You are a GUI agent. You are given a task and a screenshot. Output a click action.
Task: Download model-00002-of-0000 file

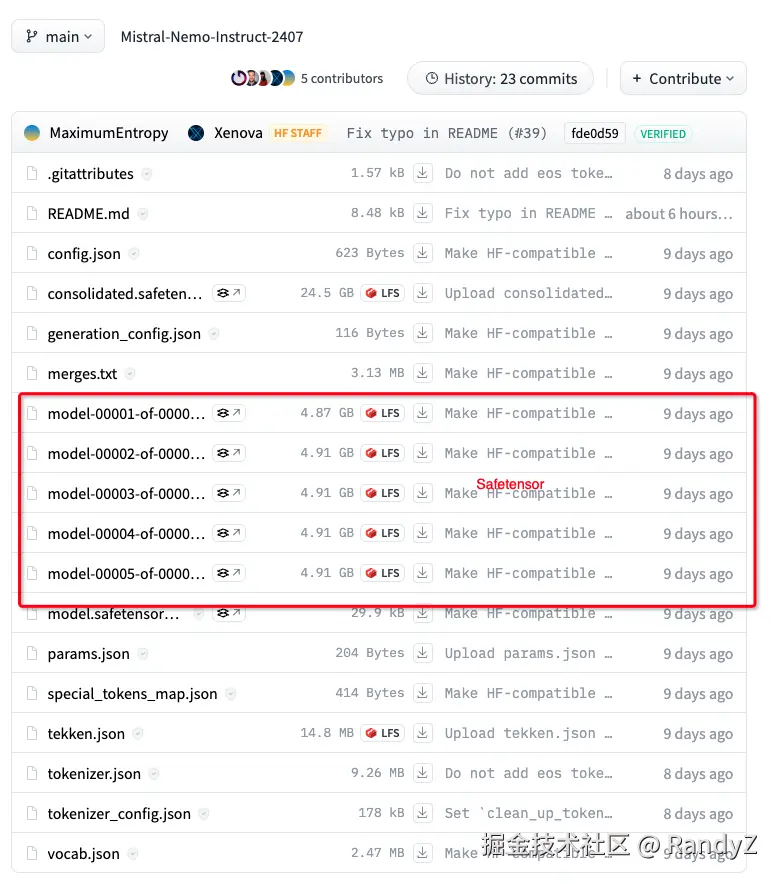coord(422,453)
